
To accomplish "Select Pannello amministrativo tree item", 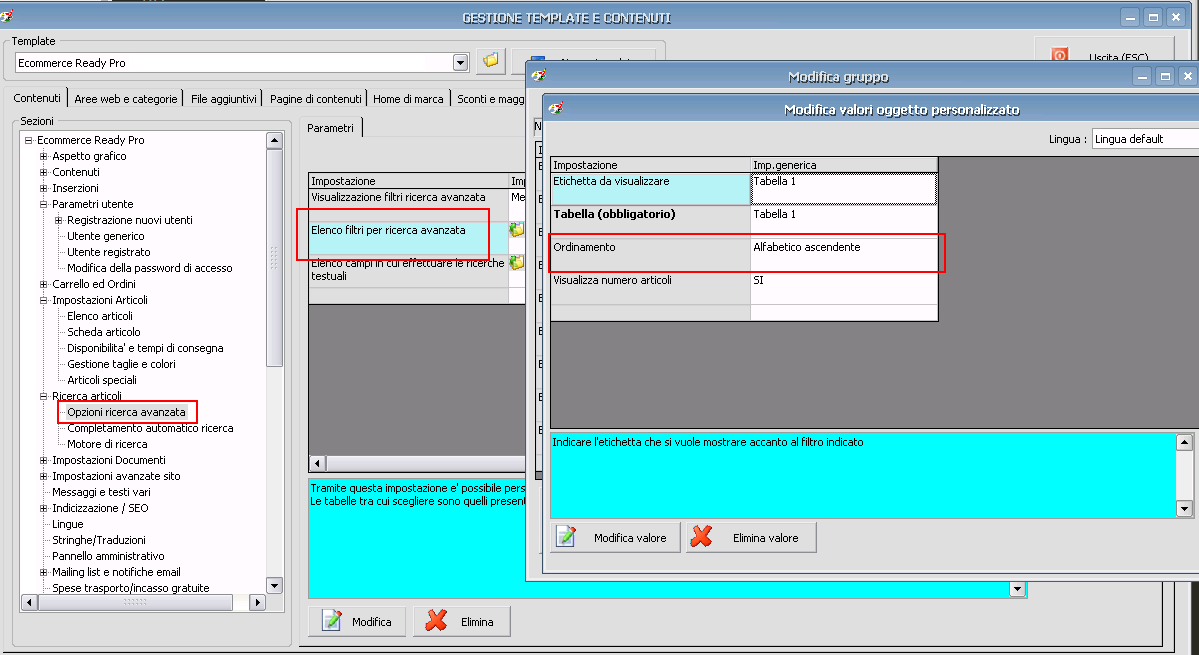I will [108, 556].
